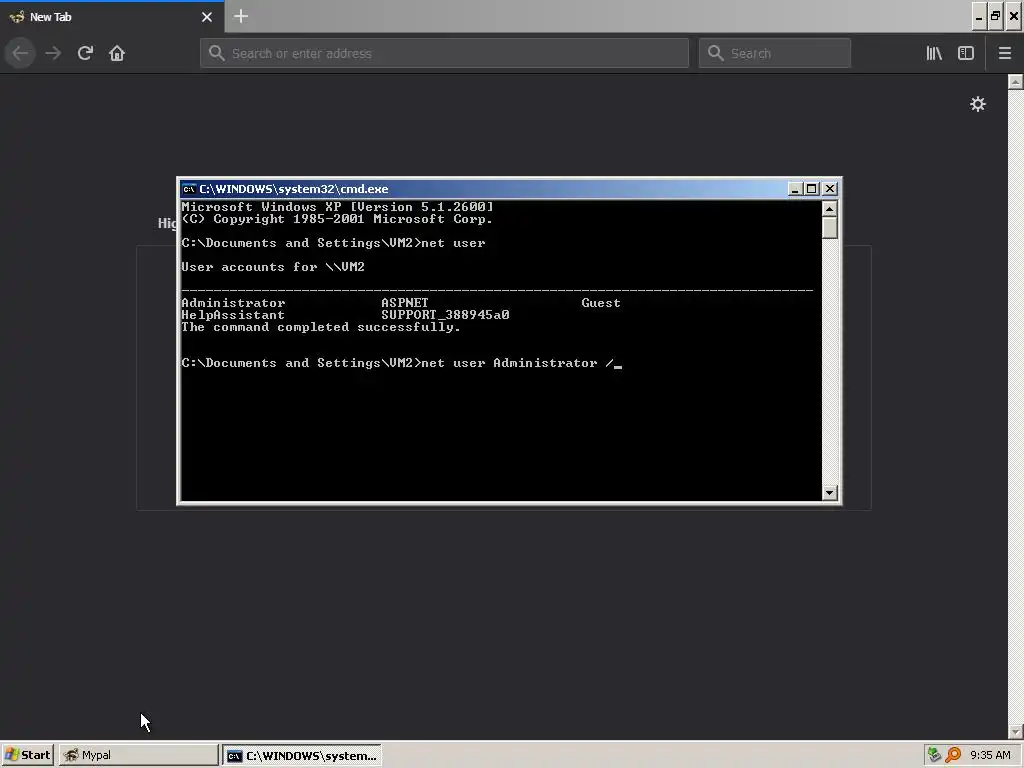
Task: Click browser page scrollbar down arrow
Action: pos(1015,732)
